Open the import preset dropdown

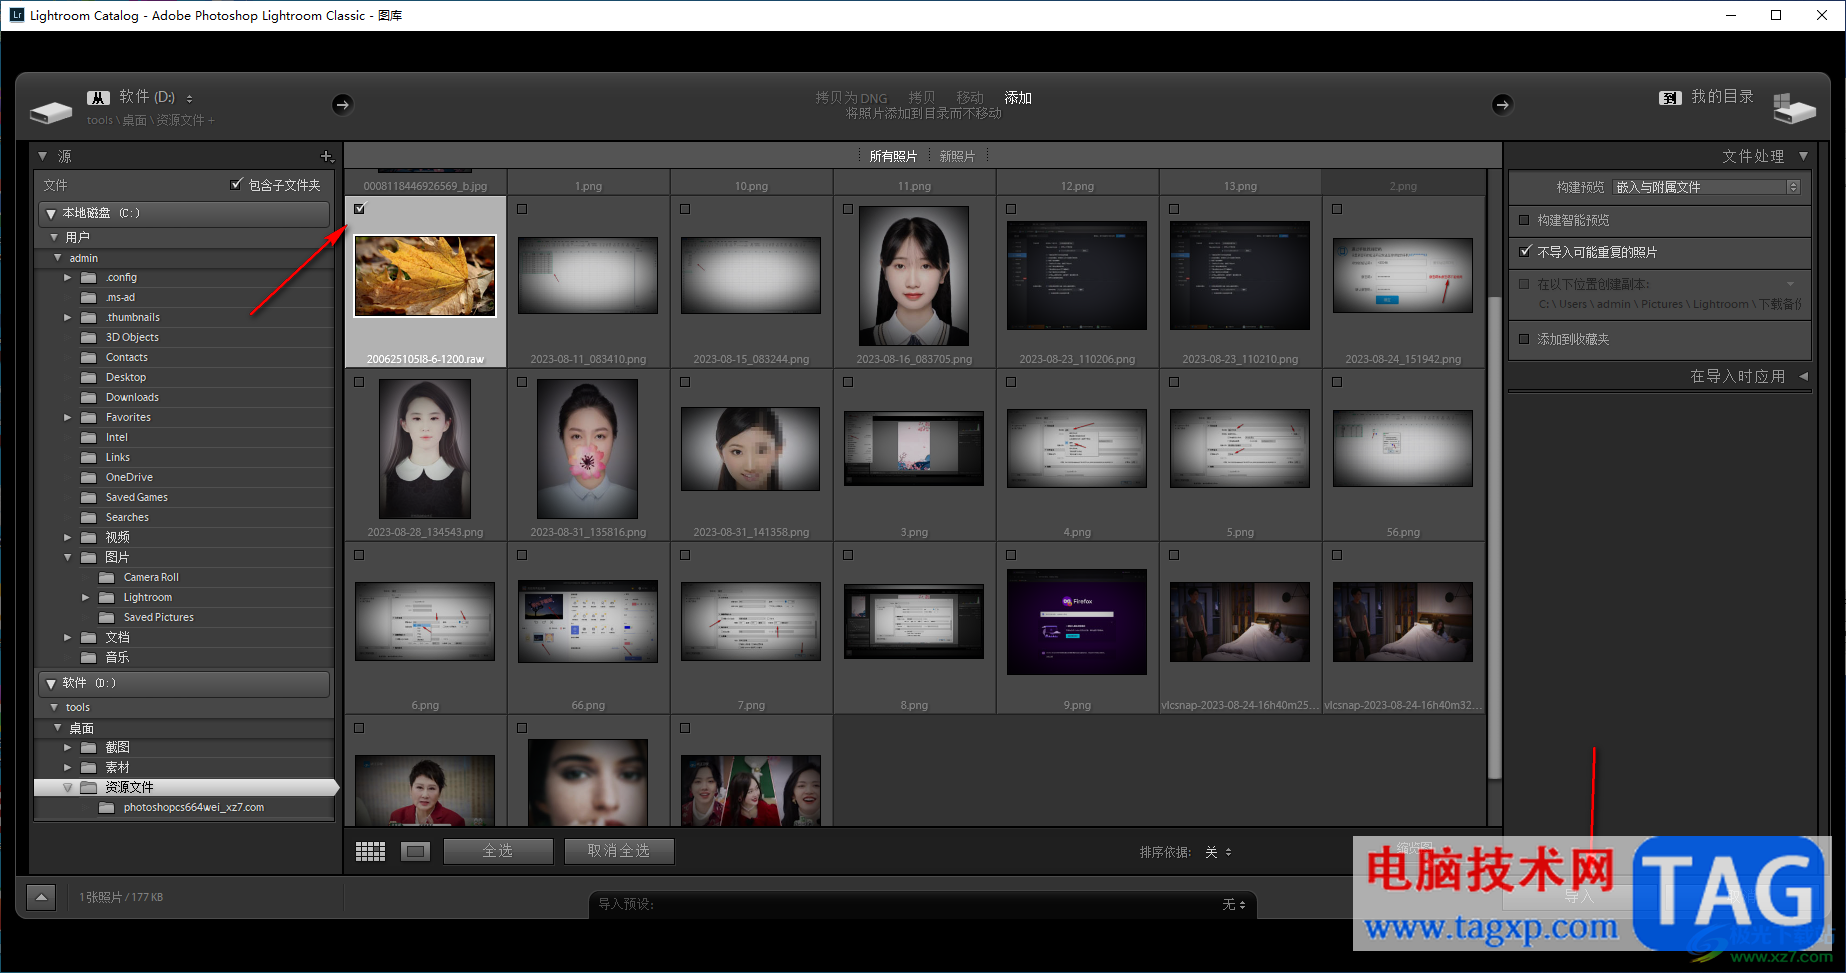(x=1233, y=904)
